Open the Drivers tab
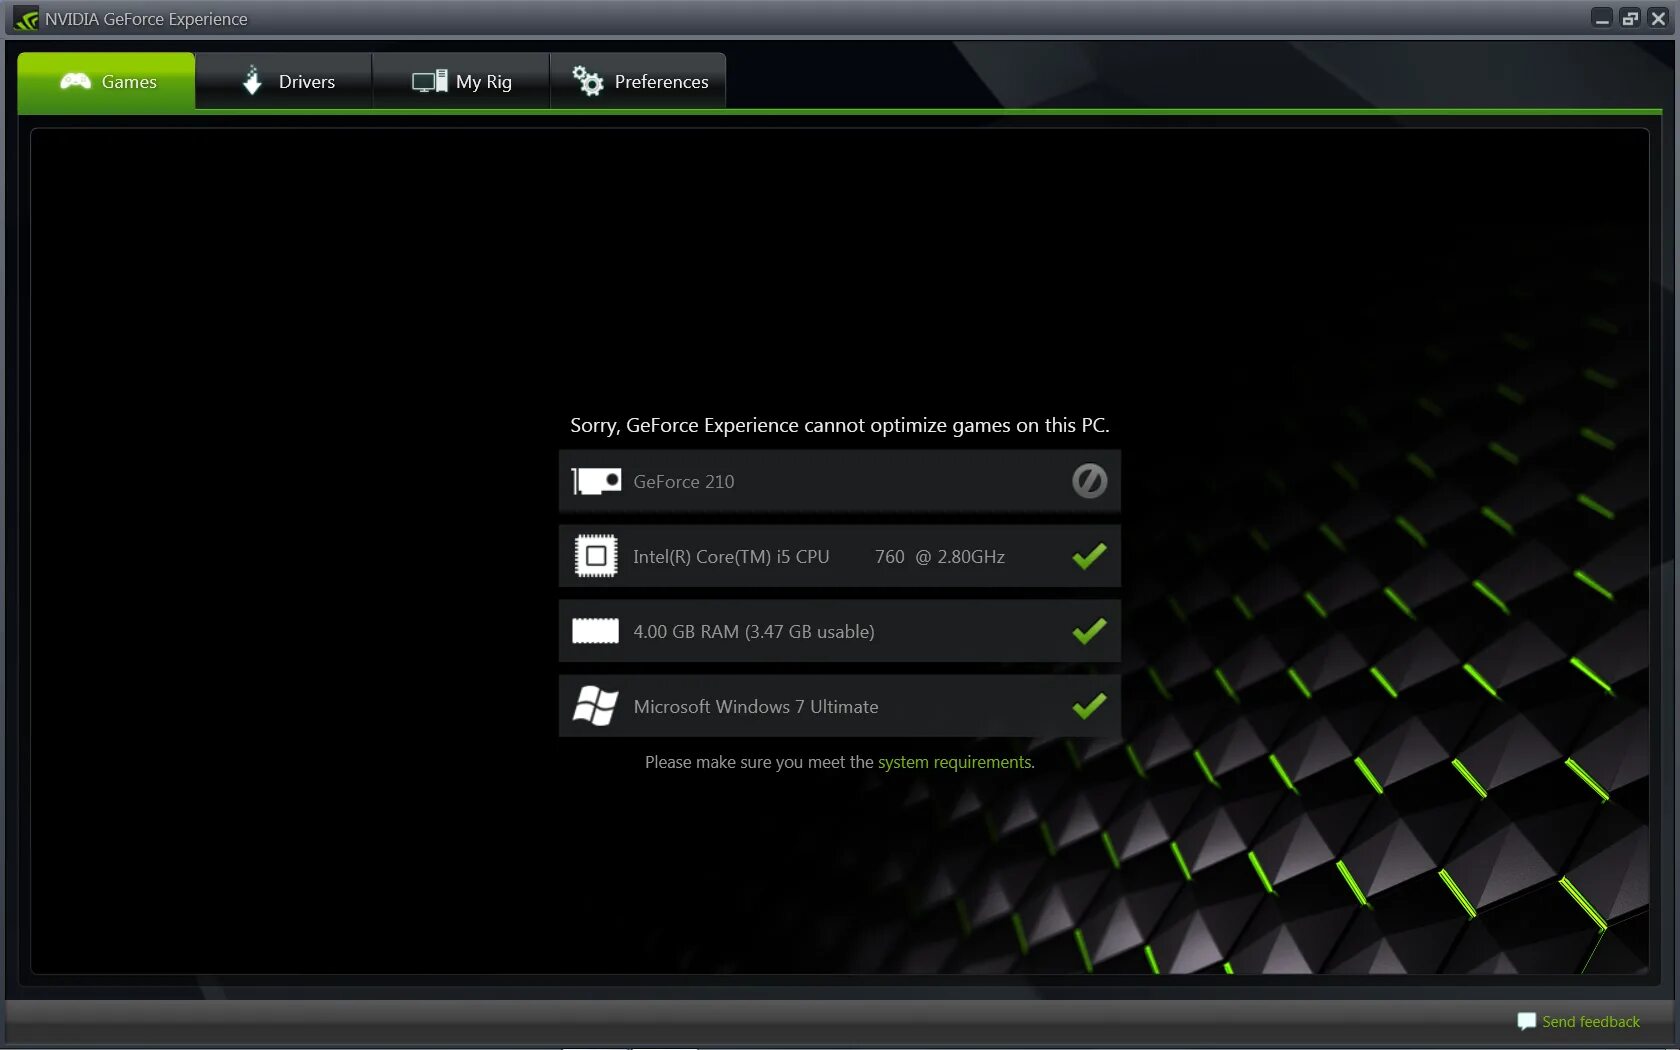1680x1050 pixels. coord(284,81)
